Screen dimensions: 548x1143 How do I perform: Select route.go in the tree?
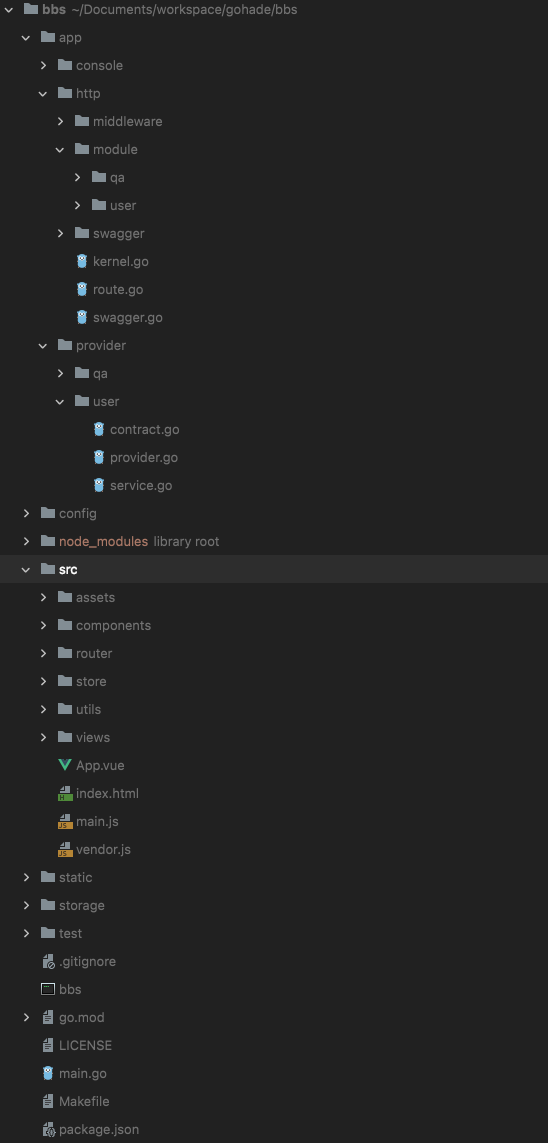118,289
